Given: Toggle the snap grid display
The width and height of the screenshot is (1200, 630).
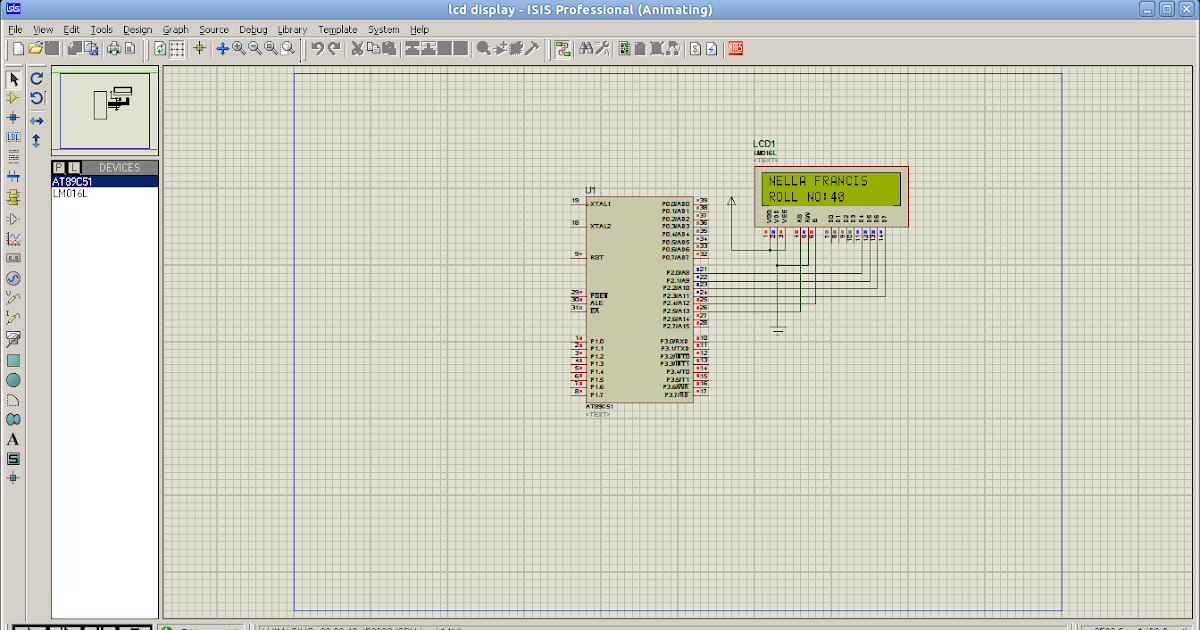Looking at the screenshot, I should pos(176,48).
